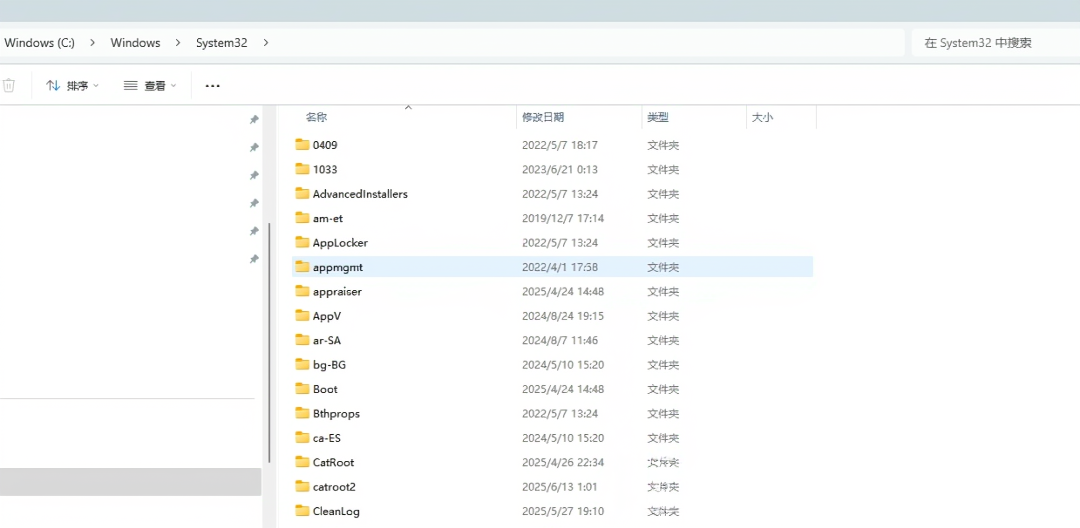Image resolution: width=1080 pixels, height=528 pixels.
Task: Click 文件夹 type in the ca-ES row
Action: (x=663, y=439)
